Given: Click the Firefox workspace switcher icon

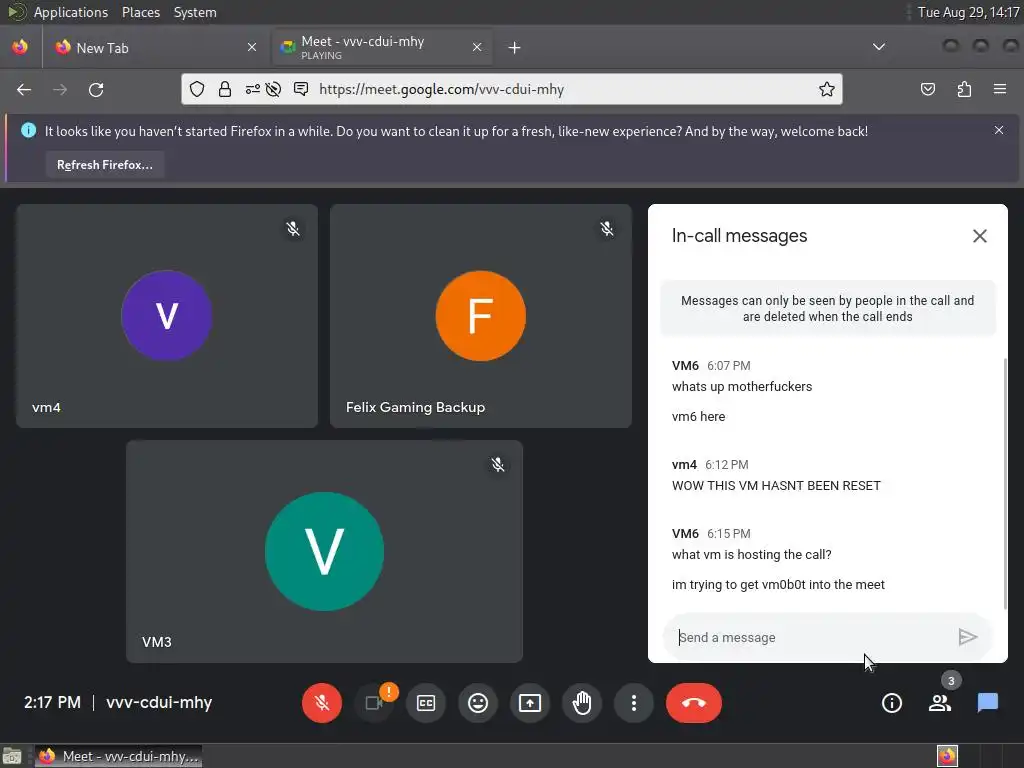Looking at the screenshot, I should (948, 756).
